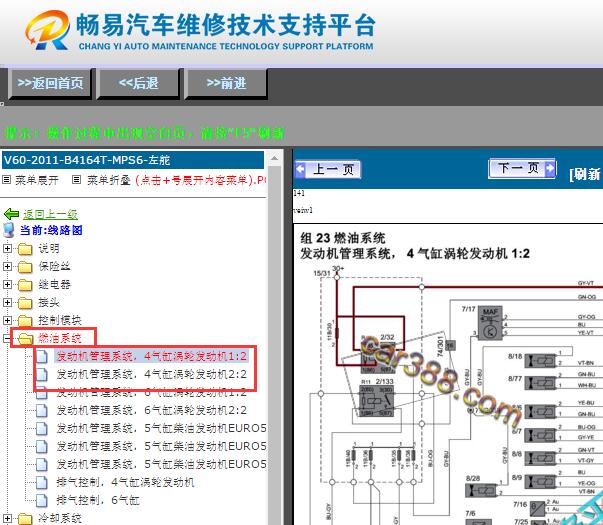Select the 燃油系统 tree label
603x525 pixels.
click(x=60, y=338)
